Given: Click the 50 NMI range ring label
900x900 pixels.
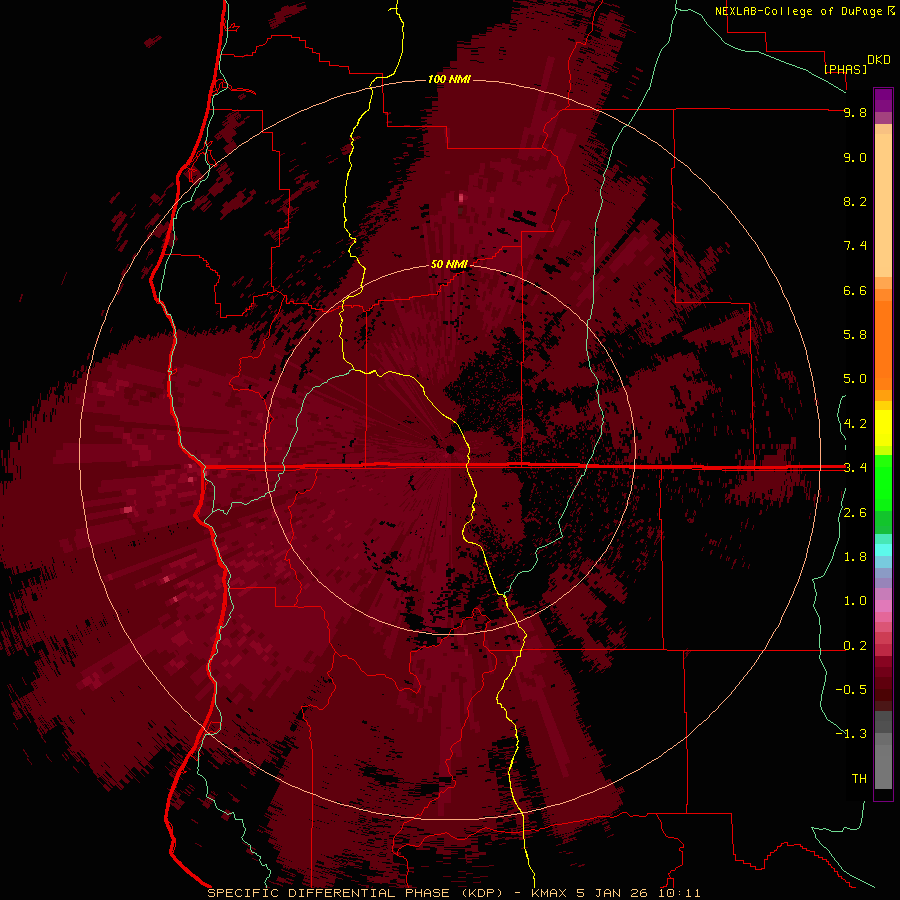Looking at the screenshot, I should pos(449,264).
